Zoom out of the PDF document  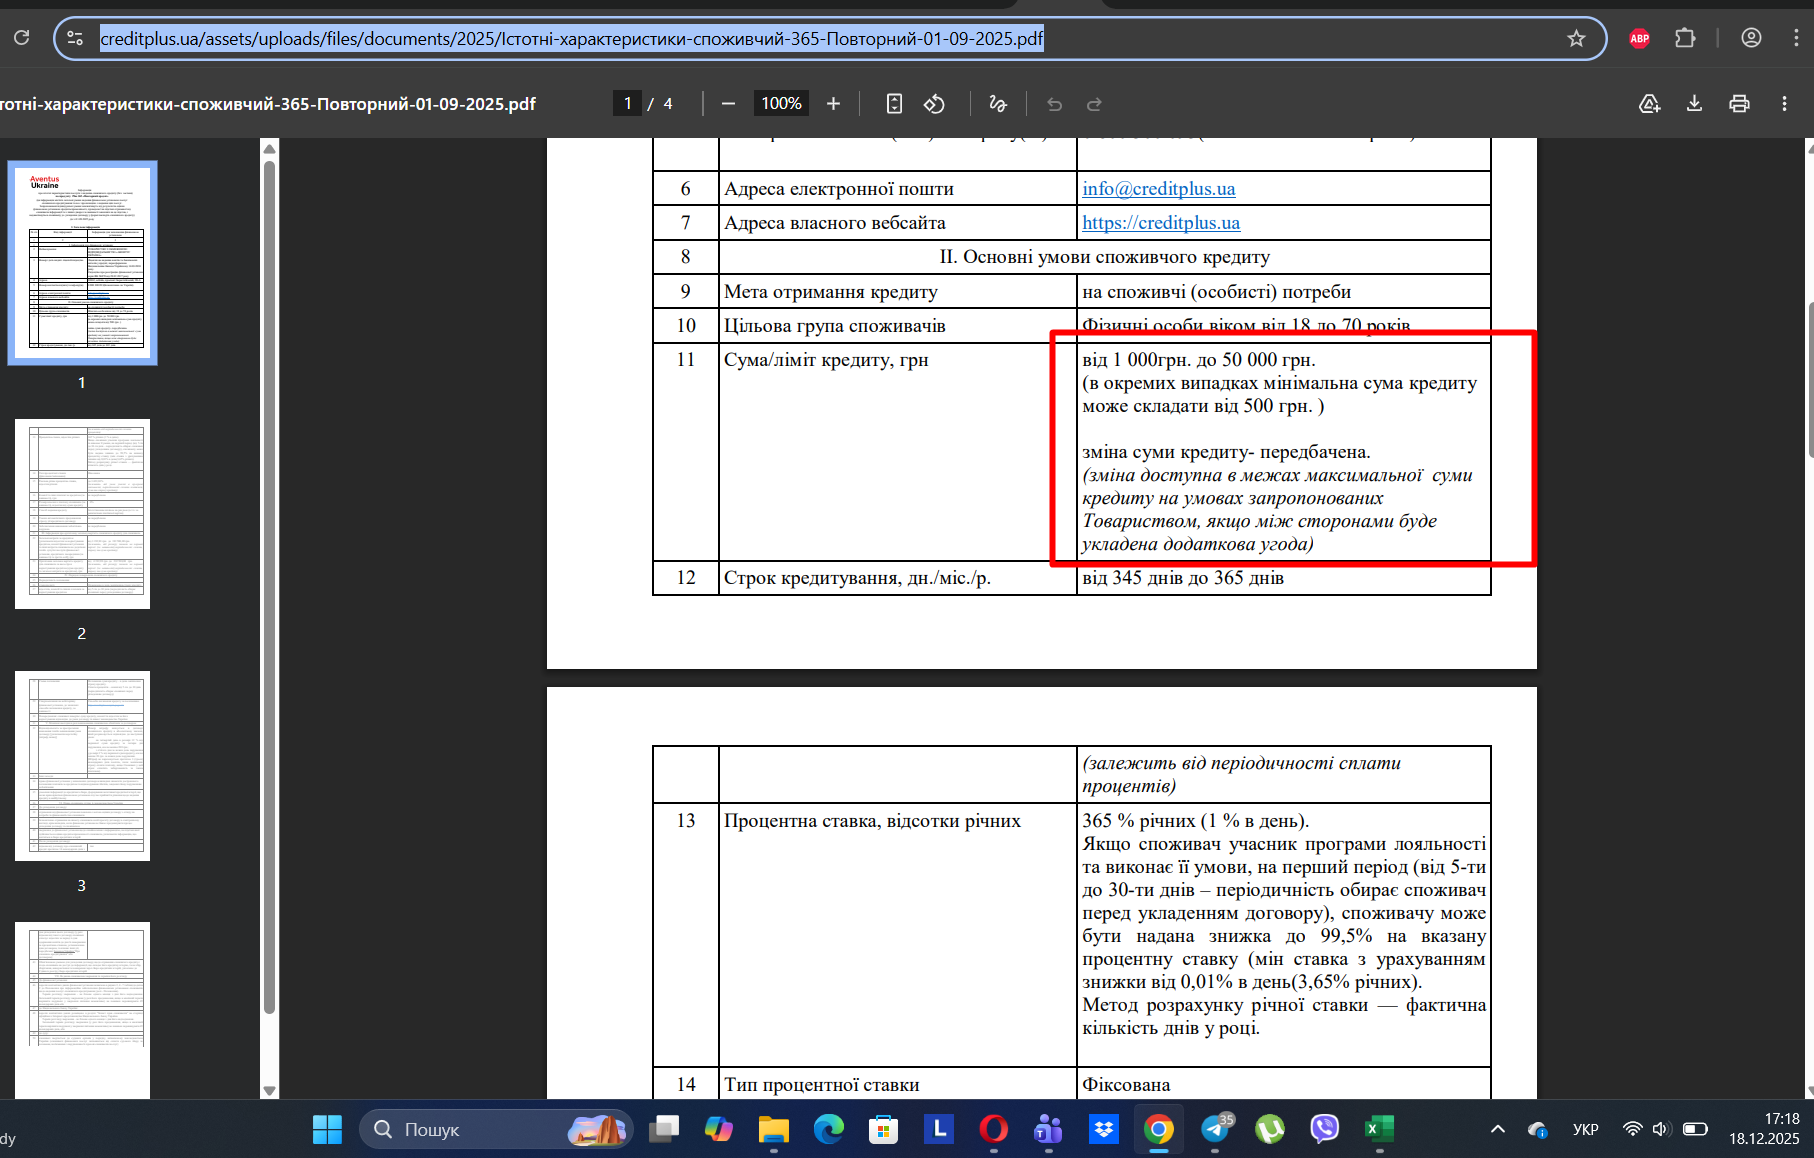click(728, 104)
